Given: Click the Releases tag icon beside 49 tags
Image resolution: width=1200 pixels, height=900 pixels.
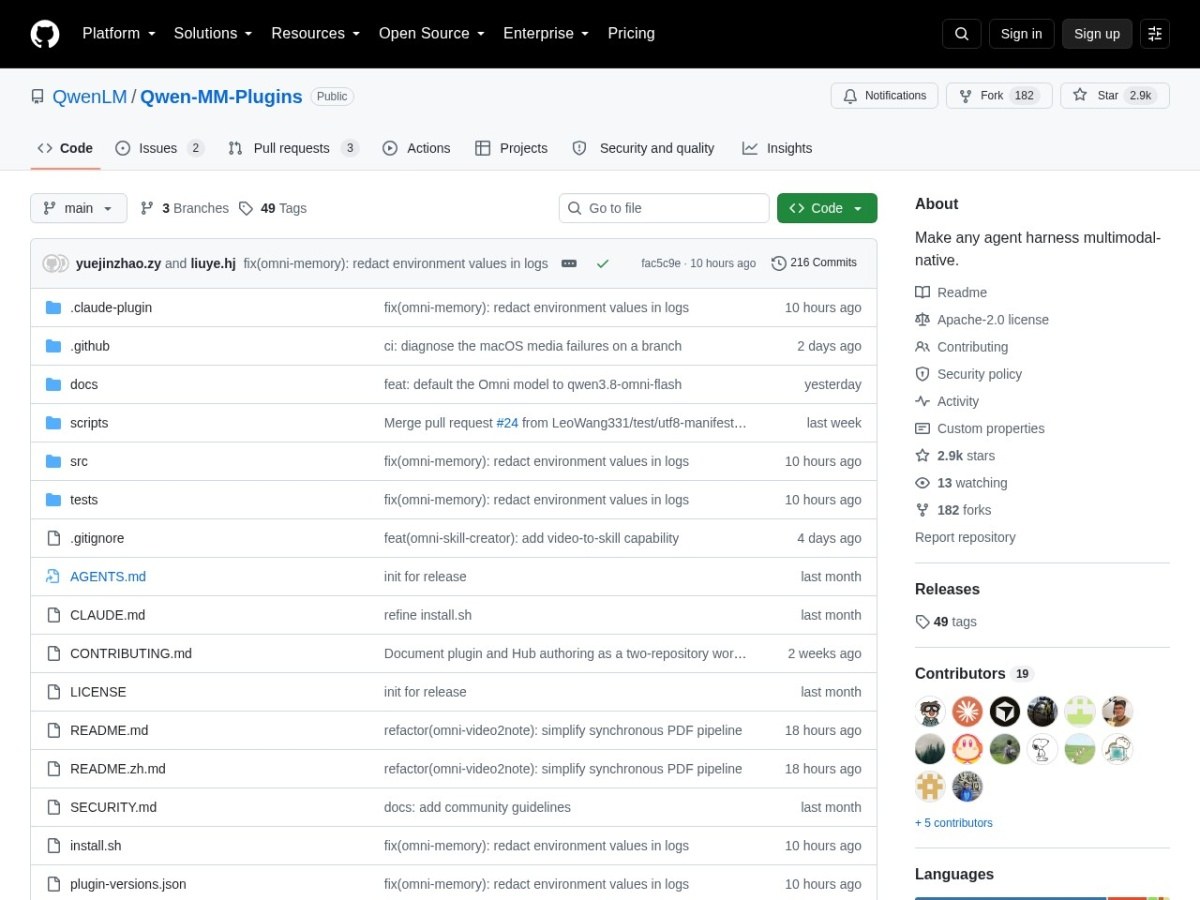Looking at the screenshot, I should click(x=922, y=622).
